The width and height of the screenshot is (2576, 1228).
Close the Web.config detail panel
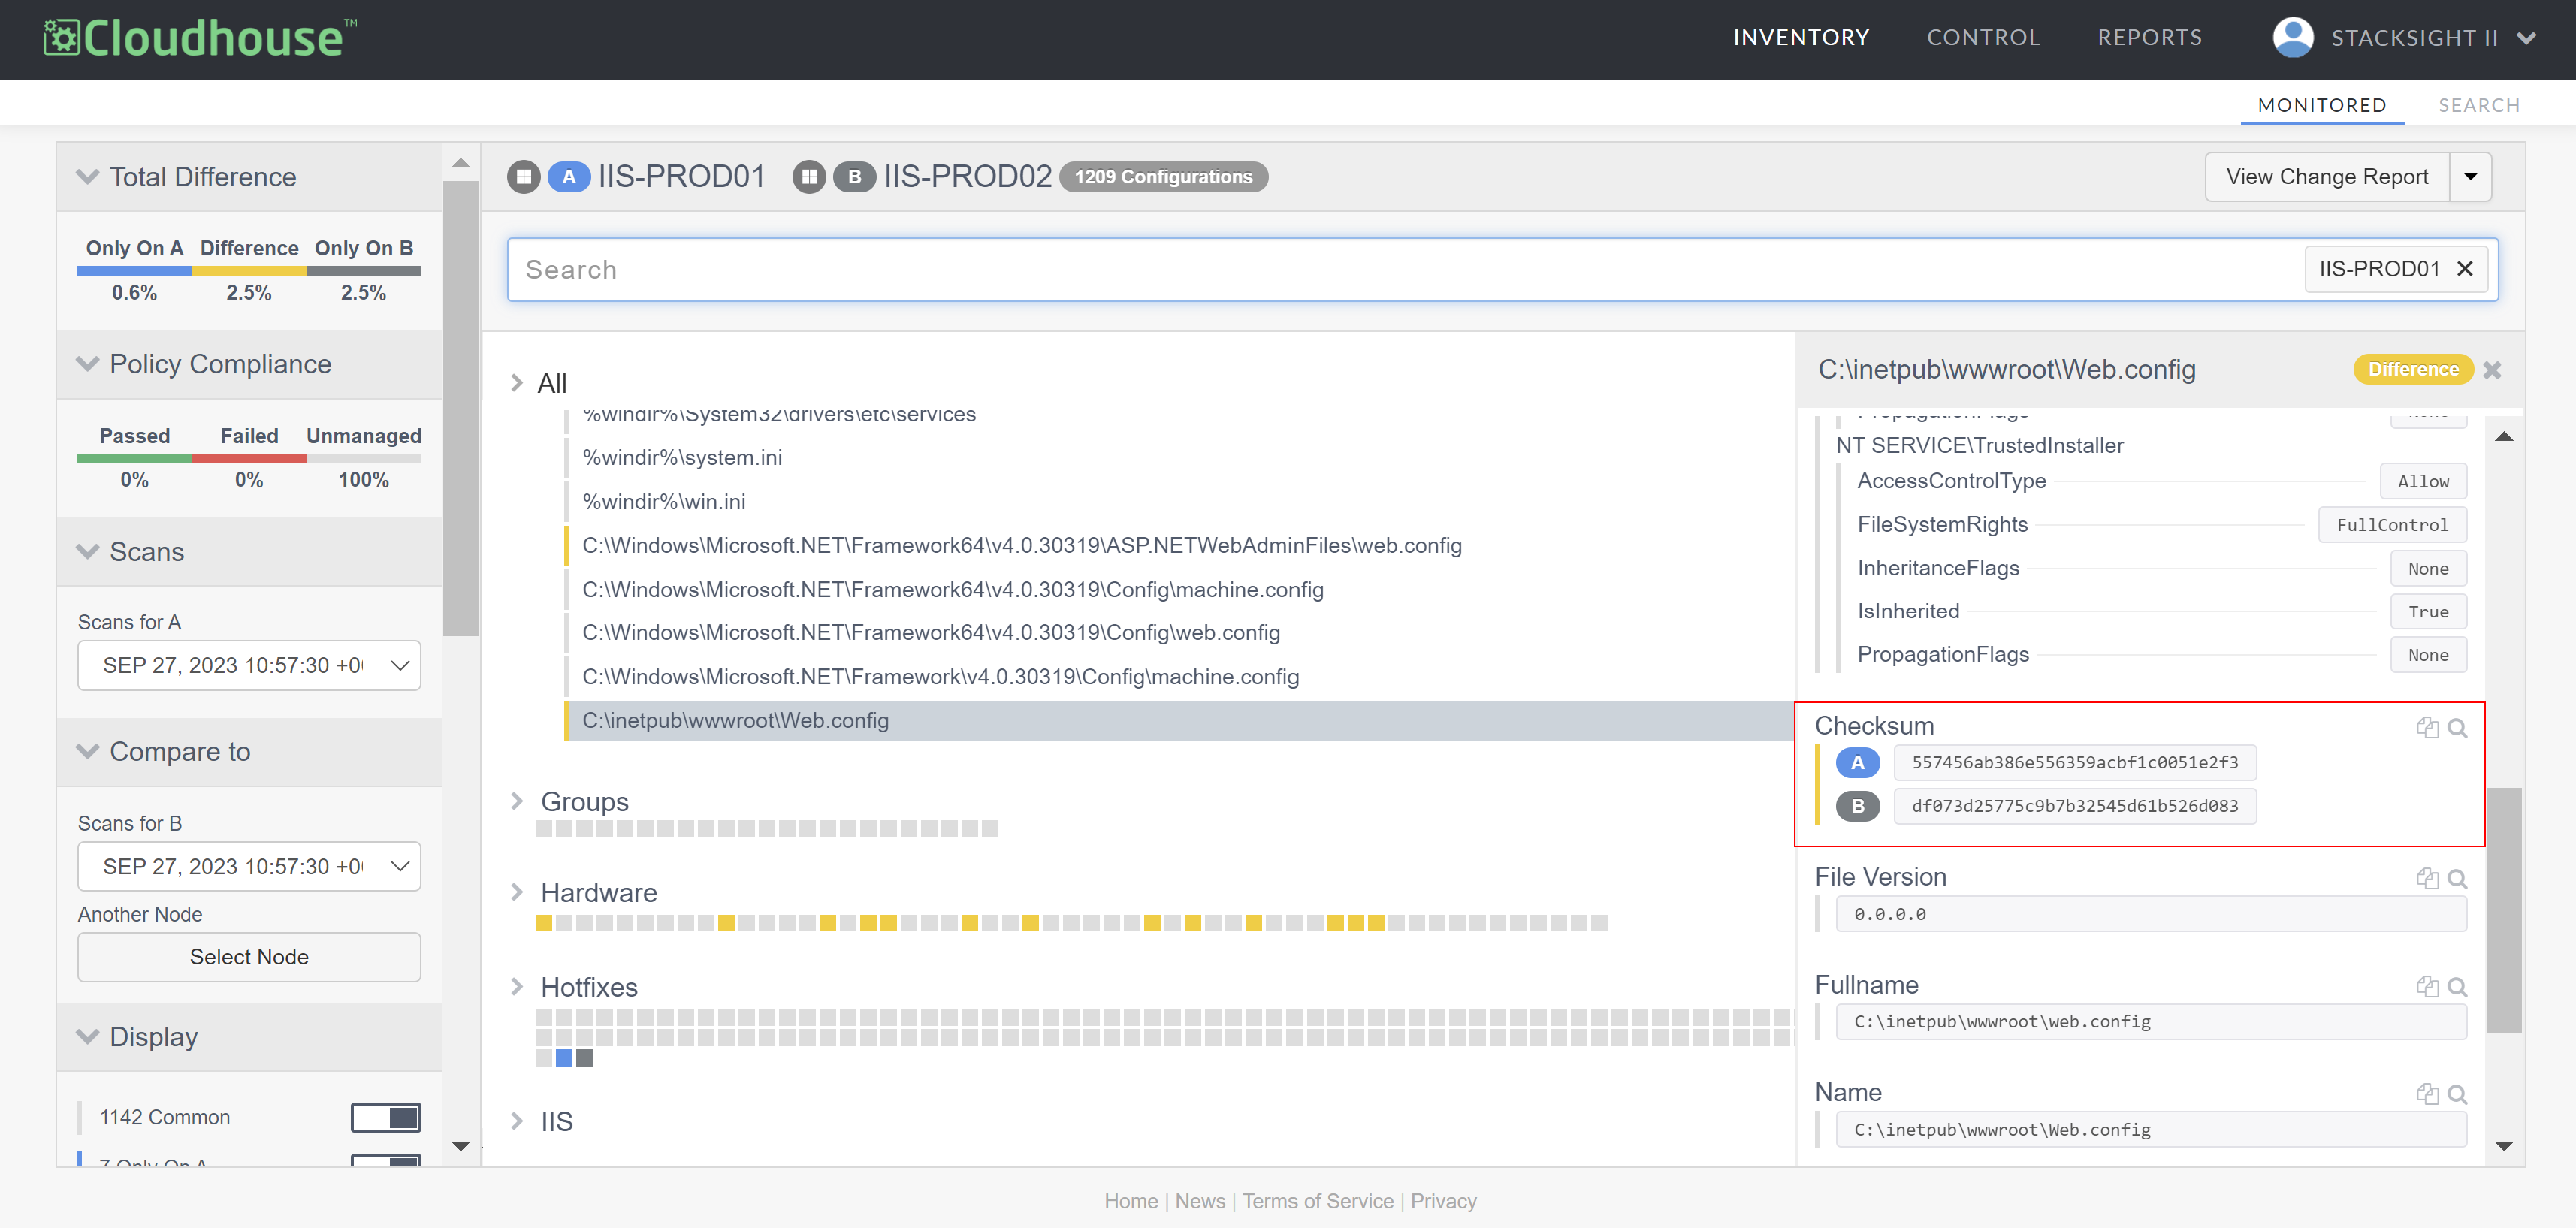[x=2492, y=370]
